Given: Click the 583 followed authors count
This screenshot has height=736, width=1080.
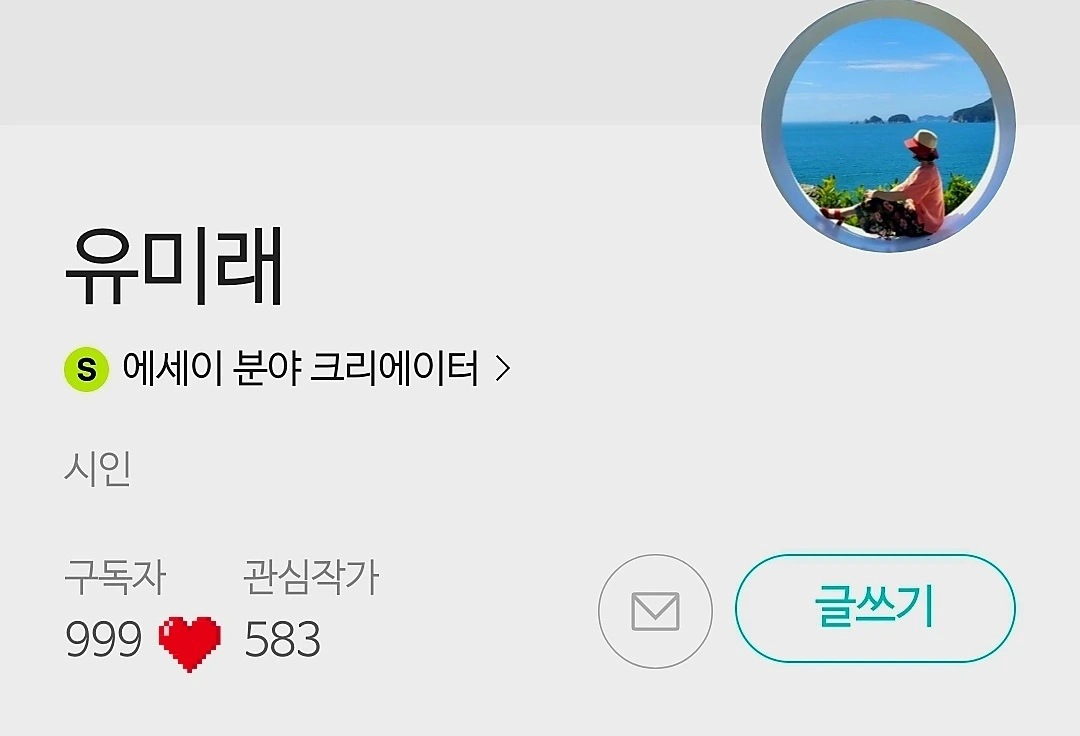Looking at the screenshot, I should 282,639.
